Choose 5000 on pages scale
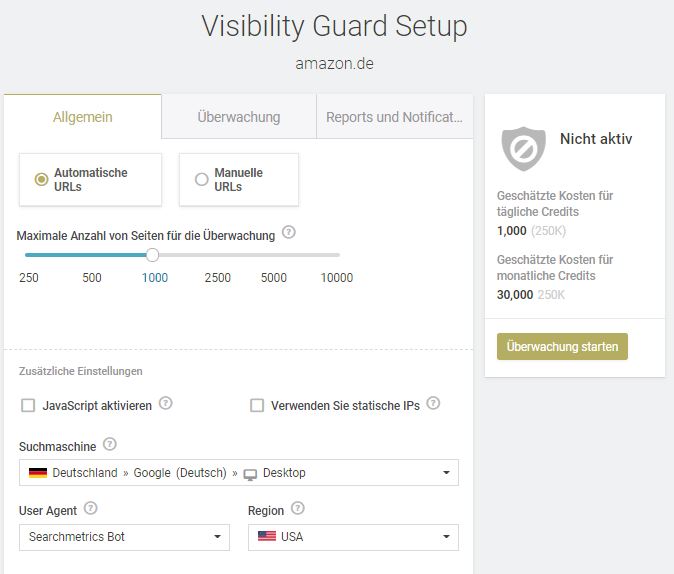Screen dimensions: 674x574 pos(274,278)
